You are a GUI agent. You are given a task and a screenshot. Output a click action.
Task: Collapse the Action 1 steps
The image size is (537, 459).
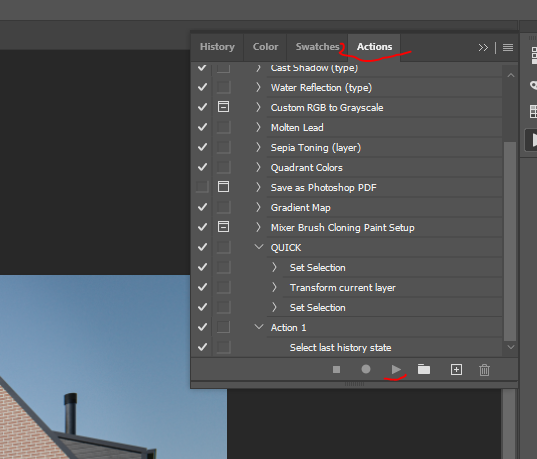(259, 327)
